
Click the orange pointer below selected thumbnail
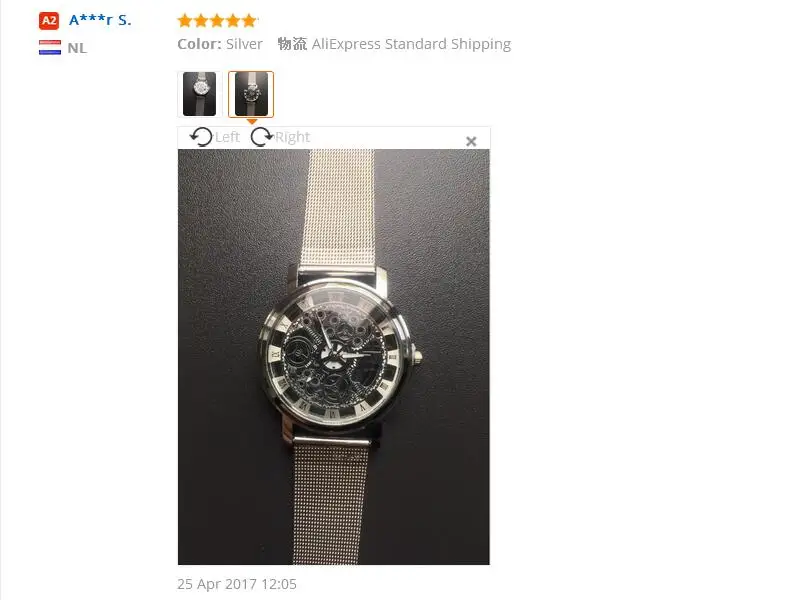click(x=251, y=121)
